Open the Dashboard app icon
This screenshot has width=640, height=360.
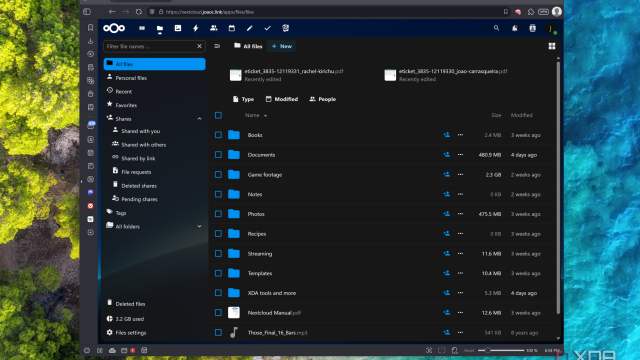click(142, 28)
